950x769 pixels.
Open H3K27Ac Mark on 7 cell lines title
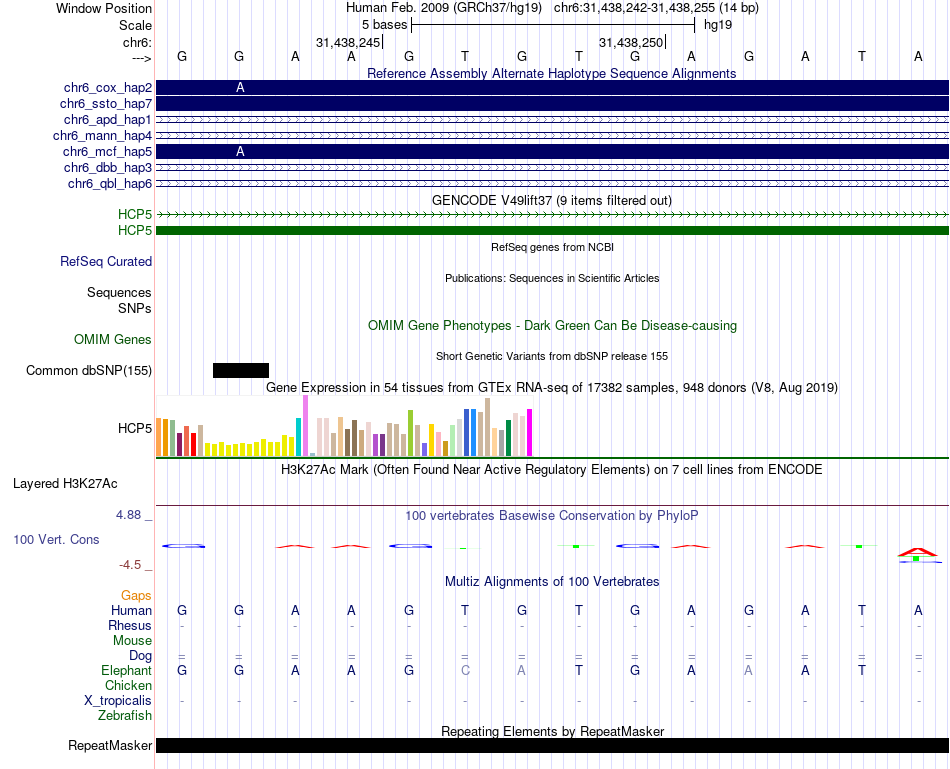point(552,470)
